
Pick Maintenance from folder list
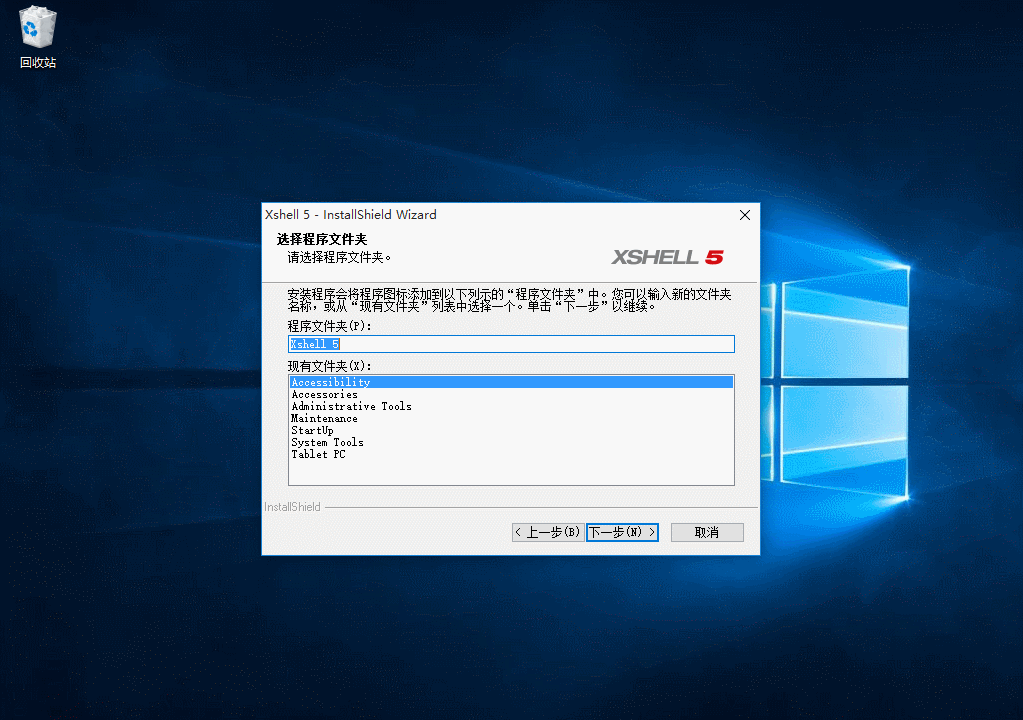tap(512, 419)
